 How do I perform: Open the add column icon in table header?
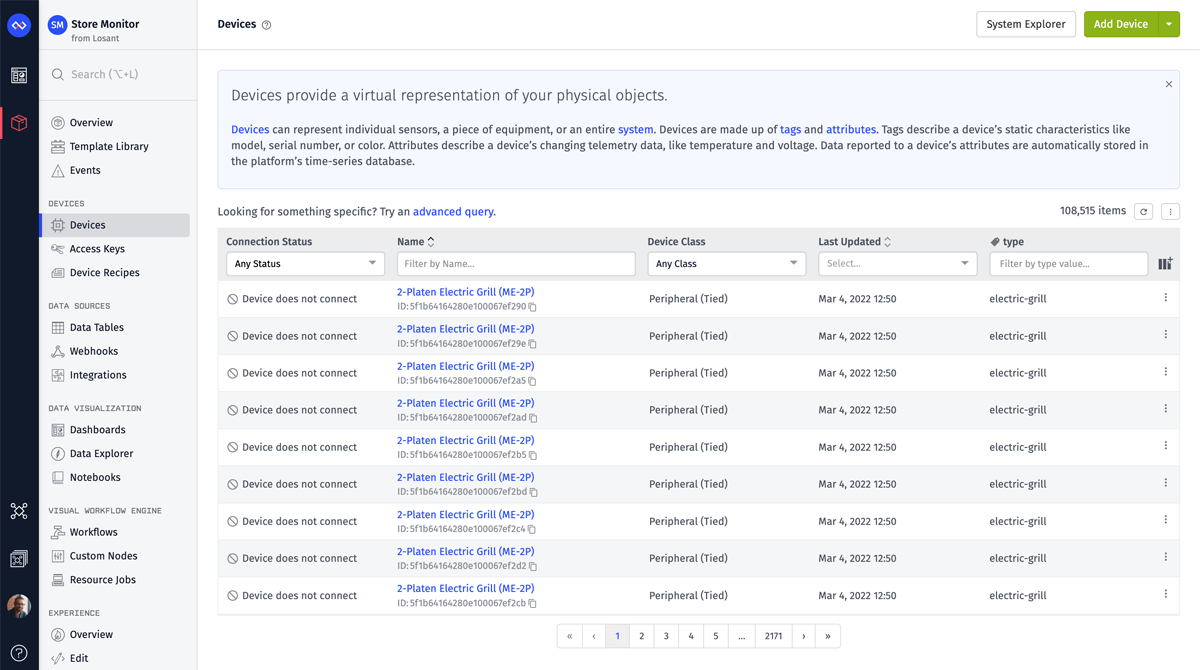[1165, 264]
